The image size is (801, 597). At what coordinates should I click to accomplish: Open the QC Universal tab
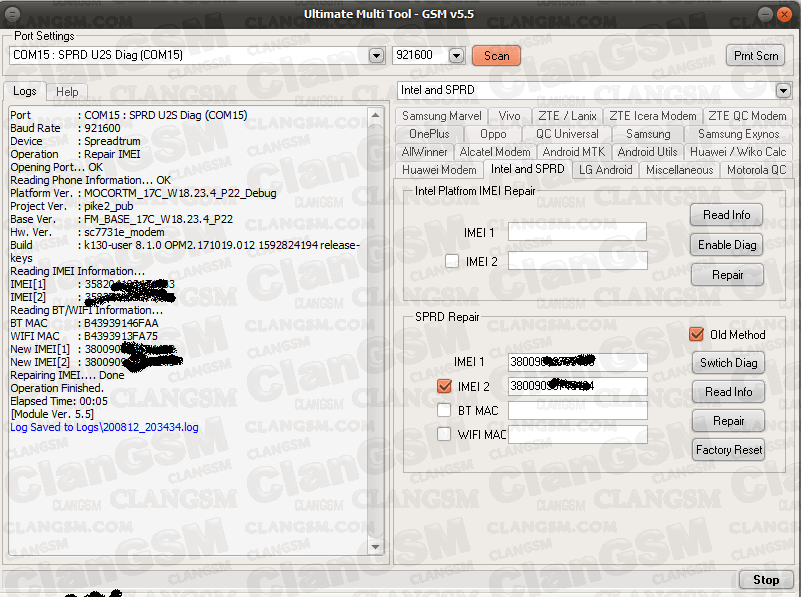(567, 134)
